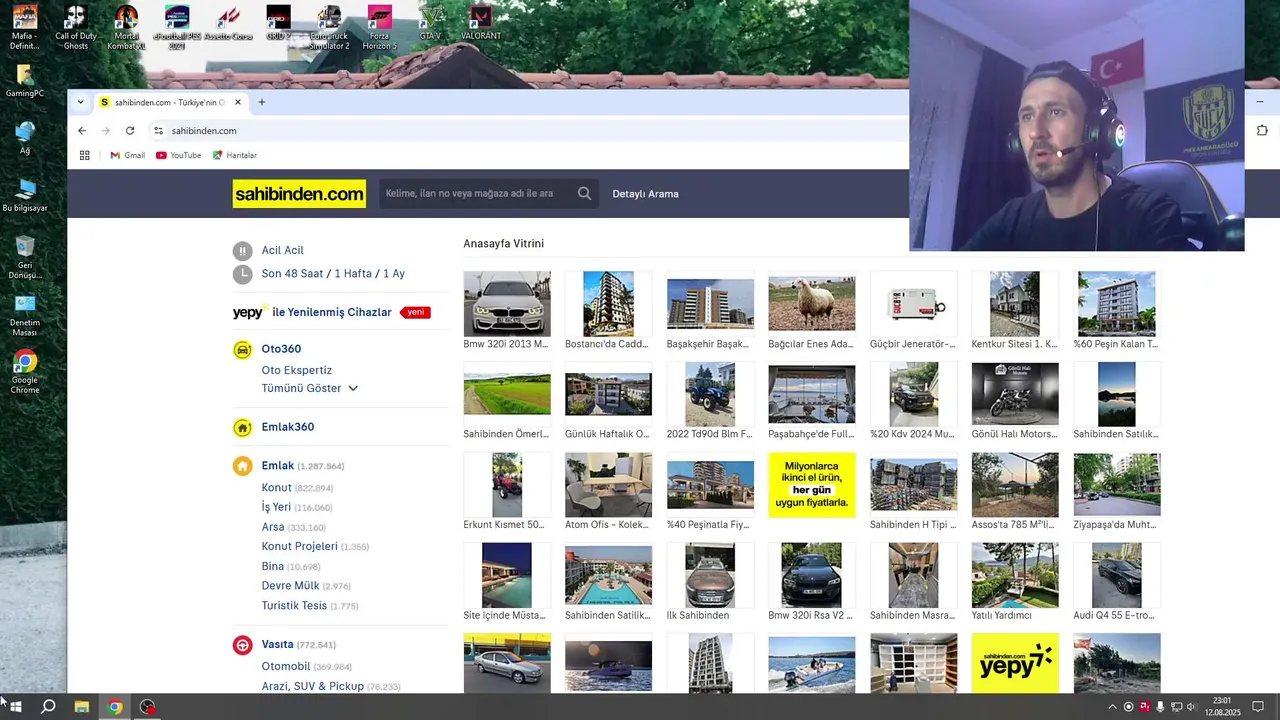Focus the Kelime, ilan no search field

(477, 194)
